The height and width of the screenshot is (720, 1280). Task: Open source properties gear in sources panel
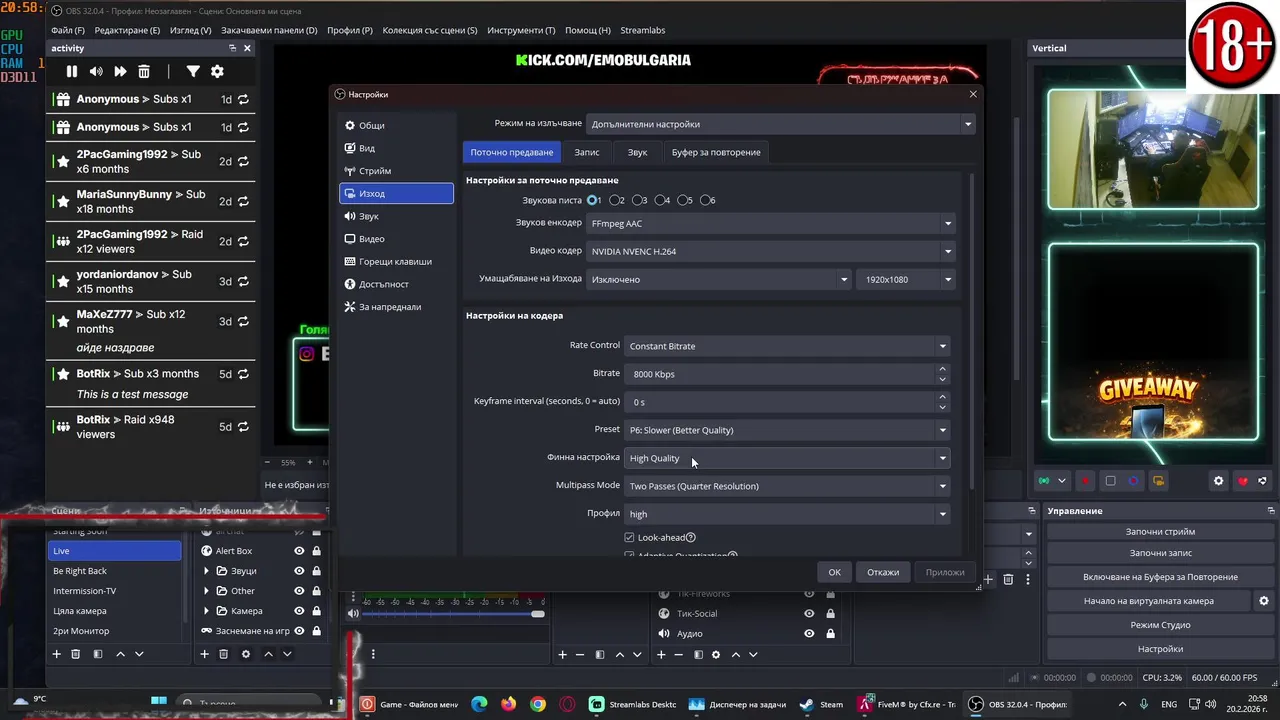coord(246,654)
